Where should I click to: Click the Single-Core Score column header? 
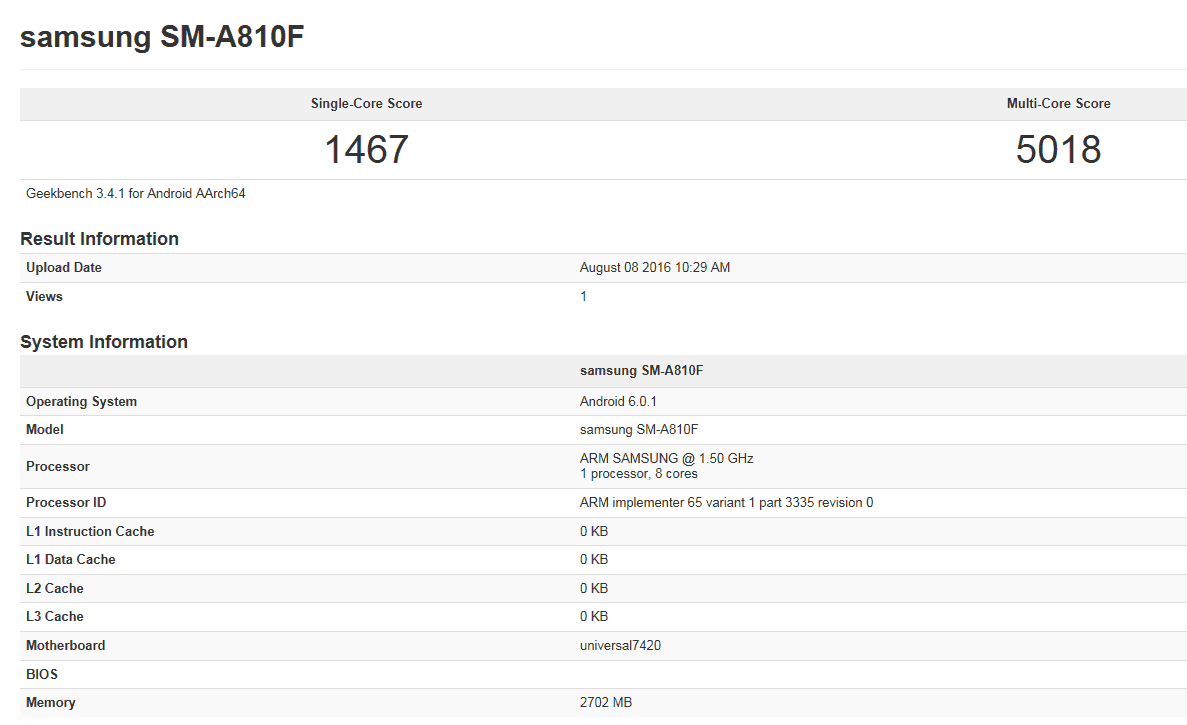coord(366,103)
